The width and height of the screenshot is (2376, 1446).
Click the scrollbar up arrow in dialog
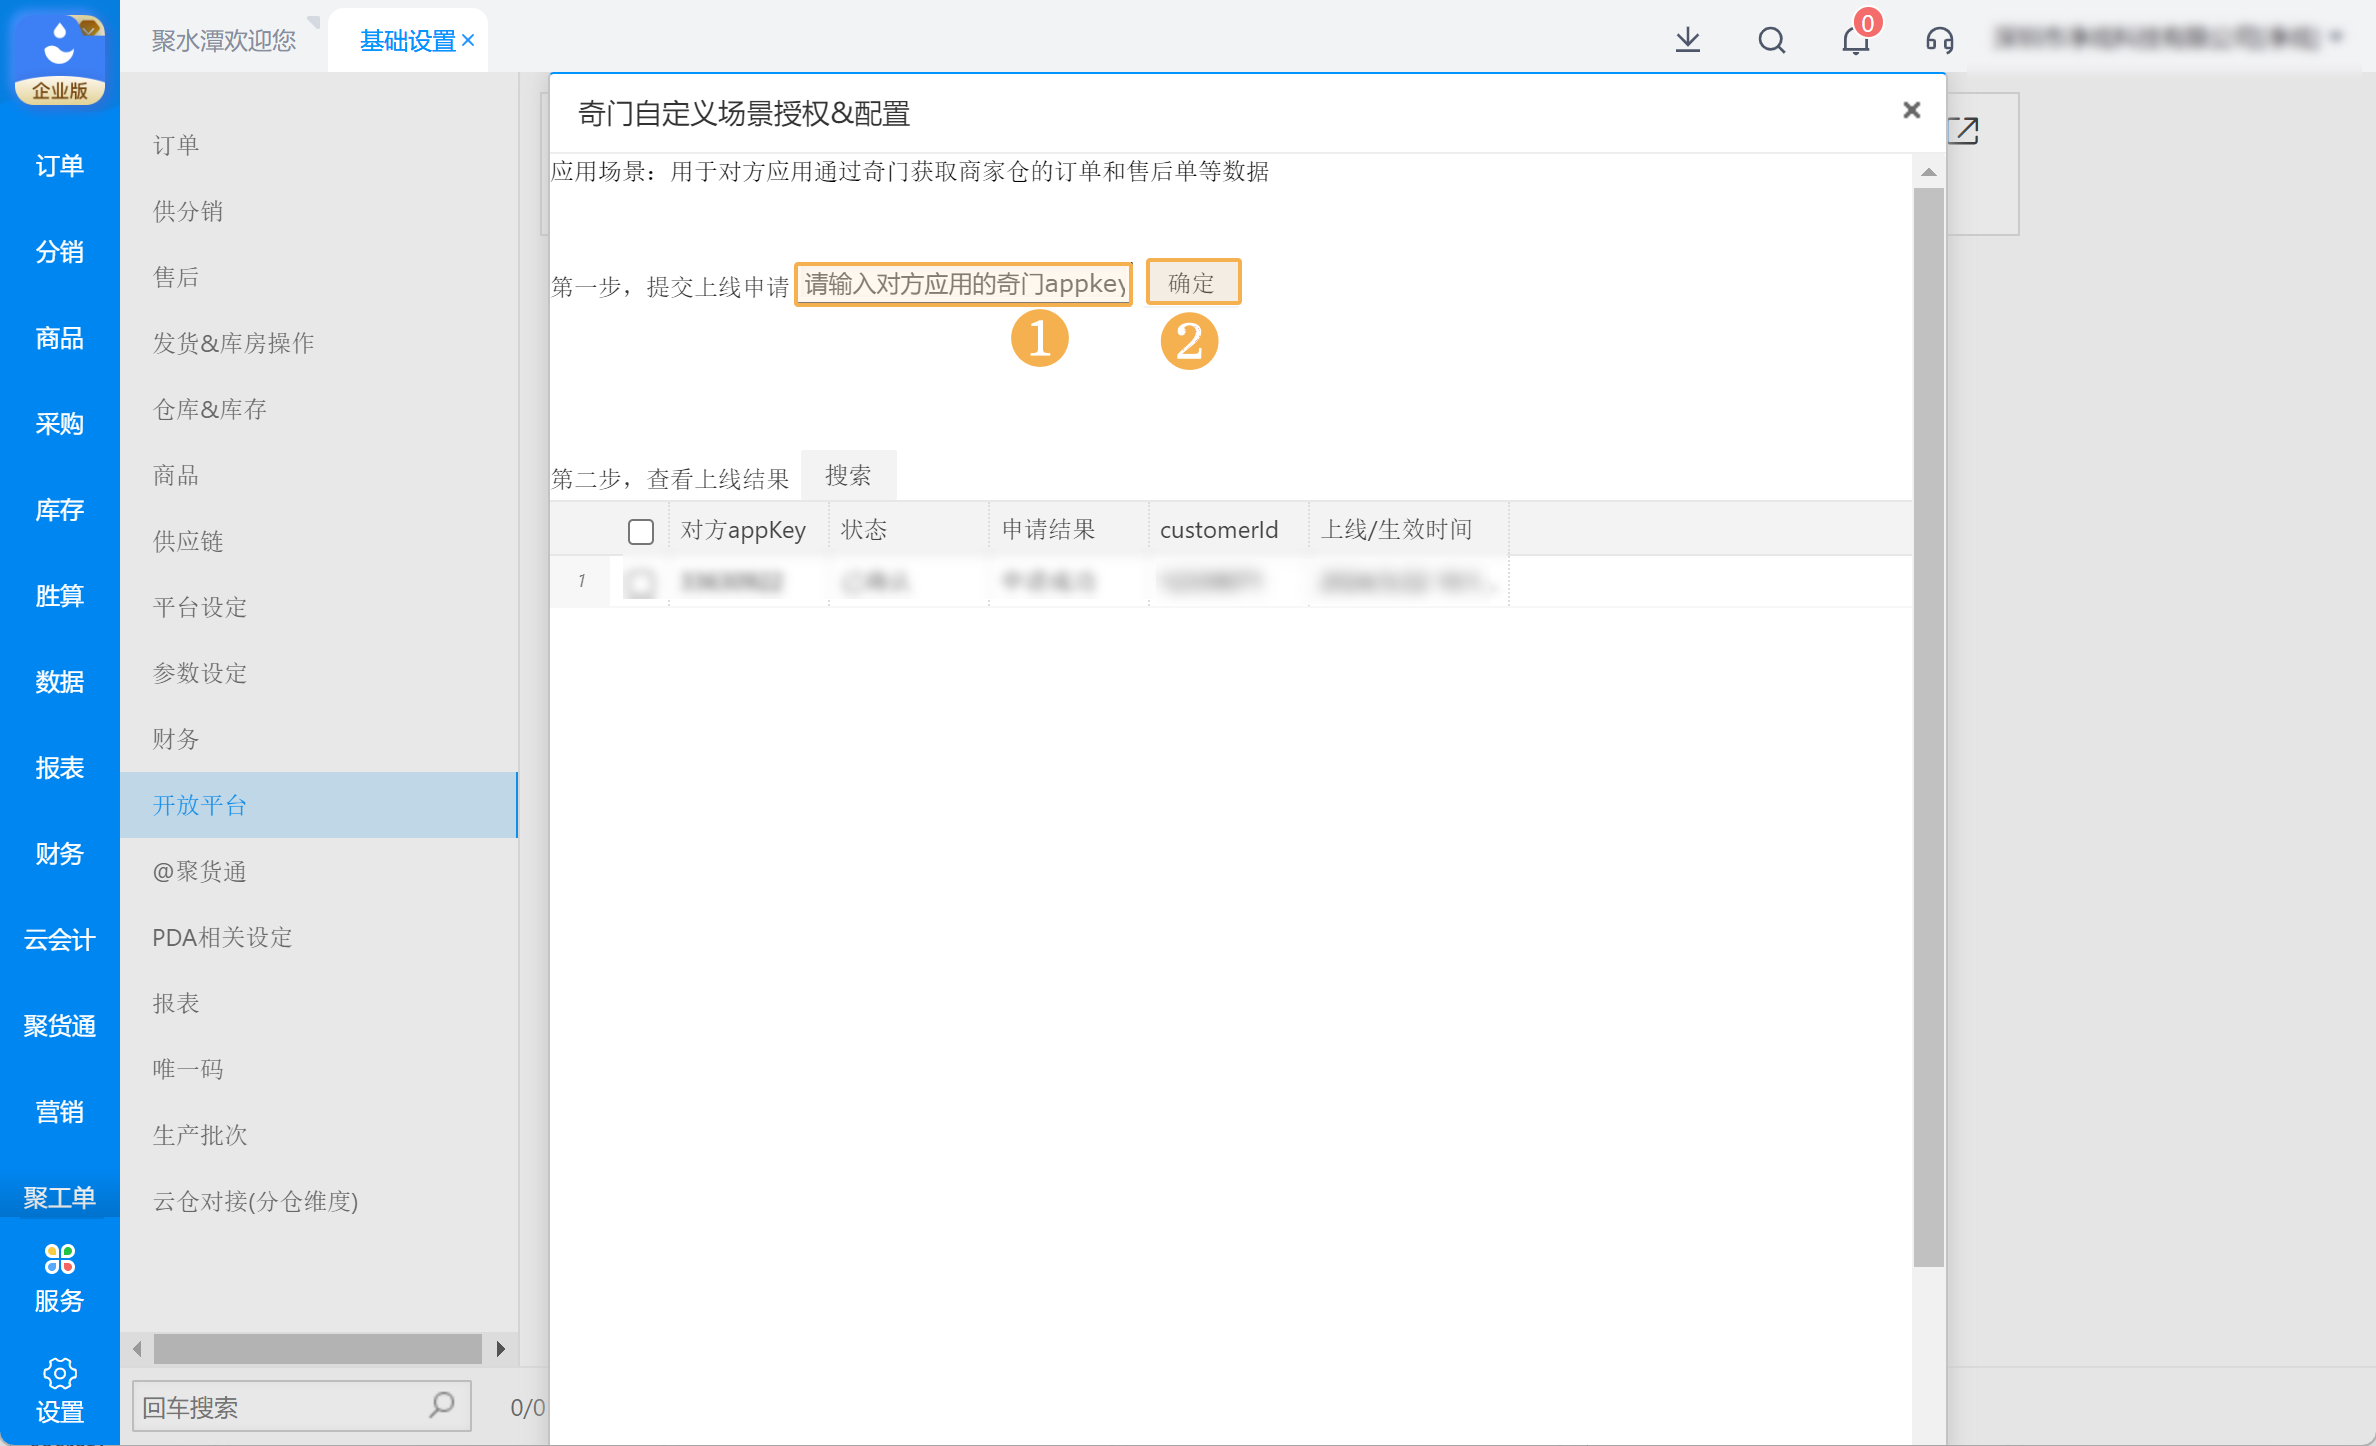tap(1929, 173)
